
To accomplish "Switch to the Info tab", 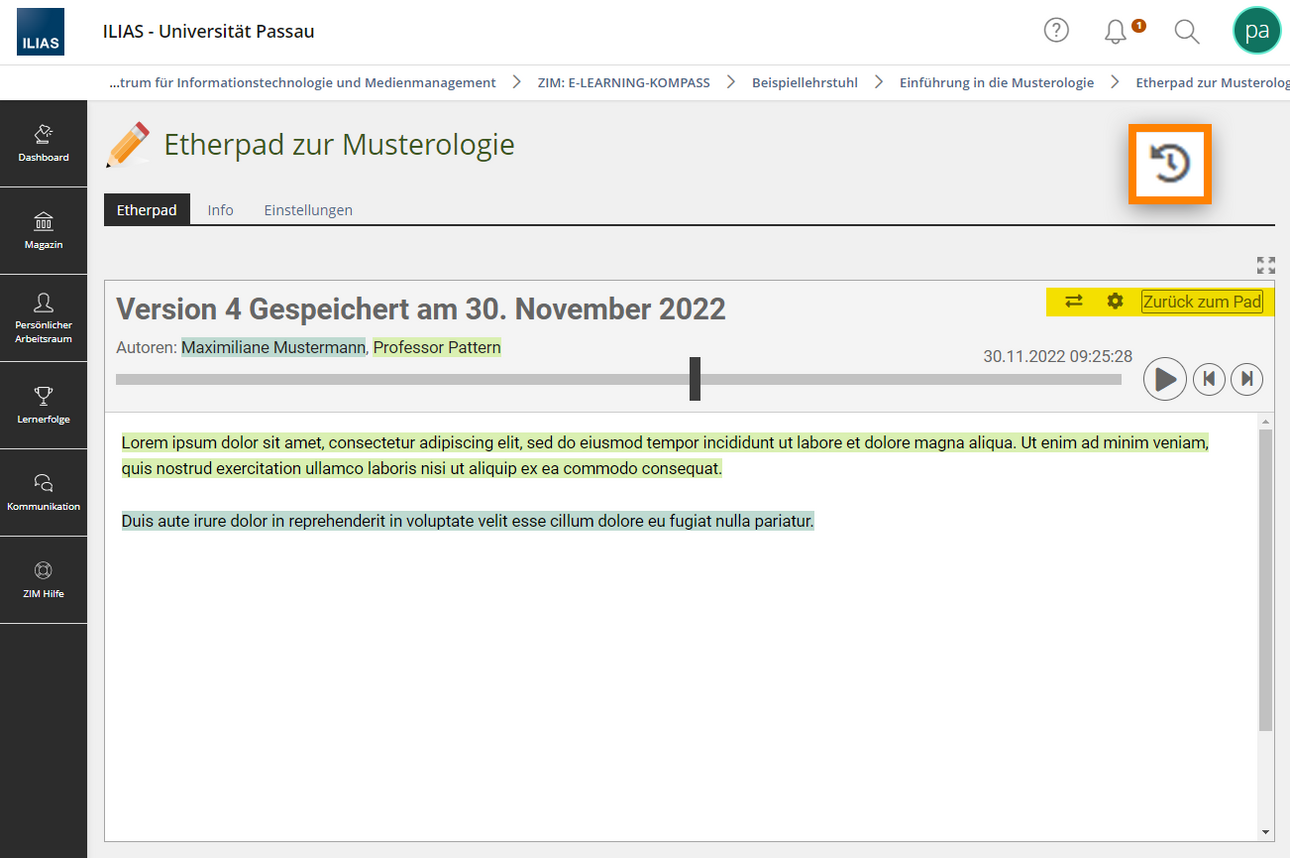I will (x=220, y=210).
